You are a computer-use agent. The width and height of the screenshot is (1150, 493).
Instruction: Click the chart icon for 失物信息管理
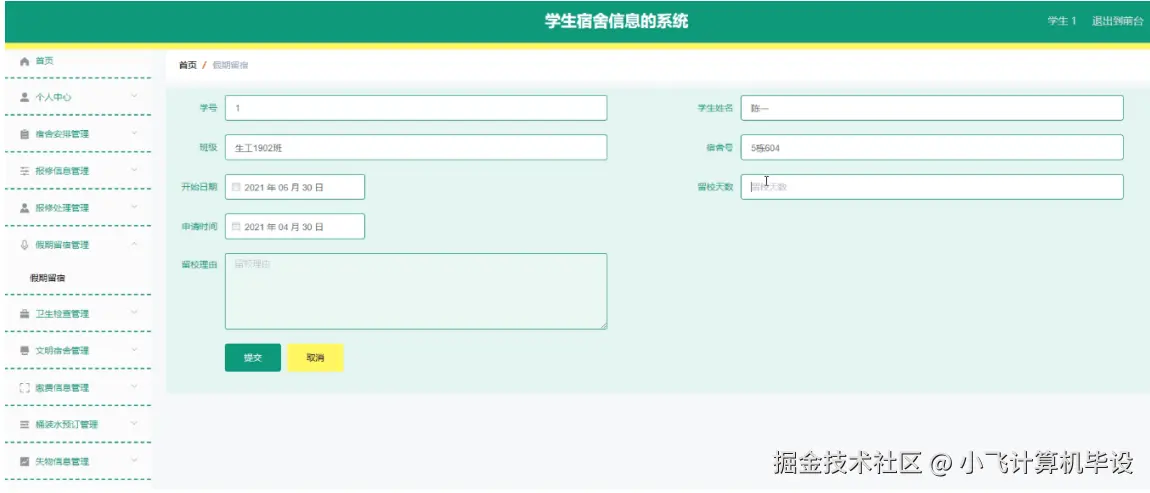click(24, 461)
